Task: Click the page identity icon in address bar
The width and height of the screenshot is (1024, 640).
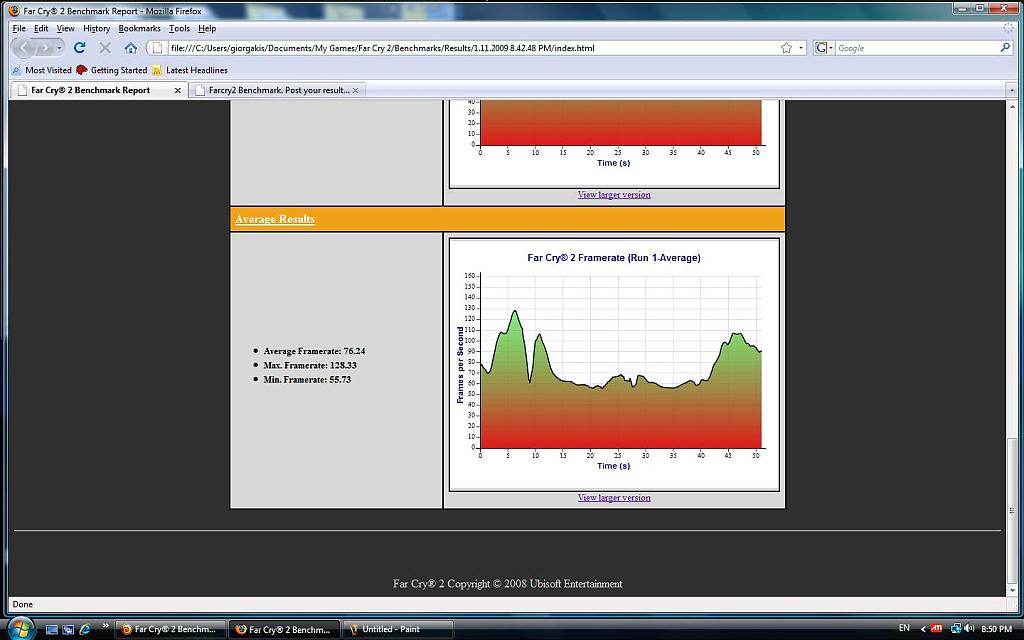Action: point(157,48)
